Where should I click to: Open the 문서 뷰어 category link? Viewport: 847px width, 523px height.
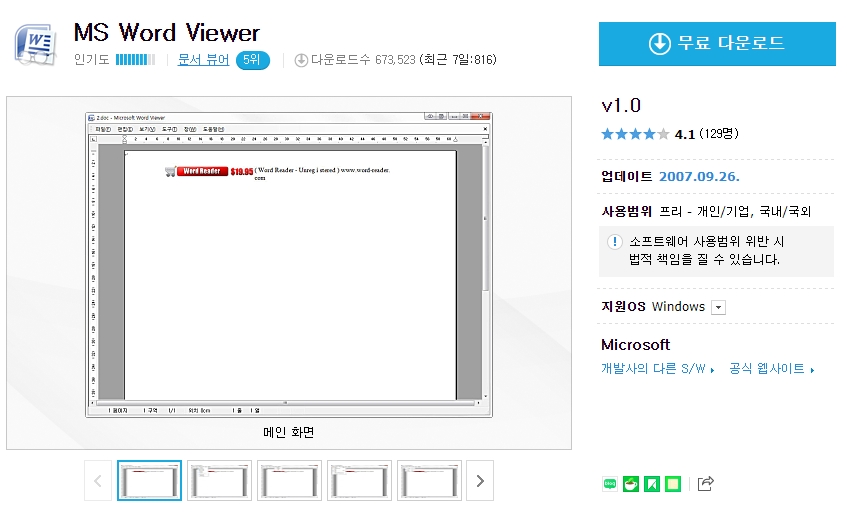pos(203,59)
